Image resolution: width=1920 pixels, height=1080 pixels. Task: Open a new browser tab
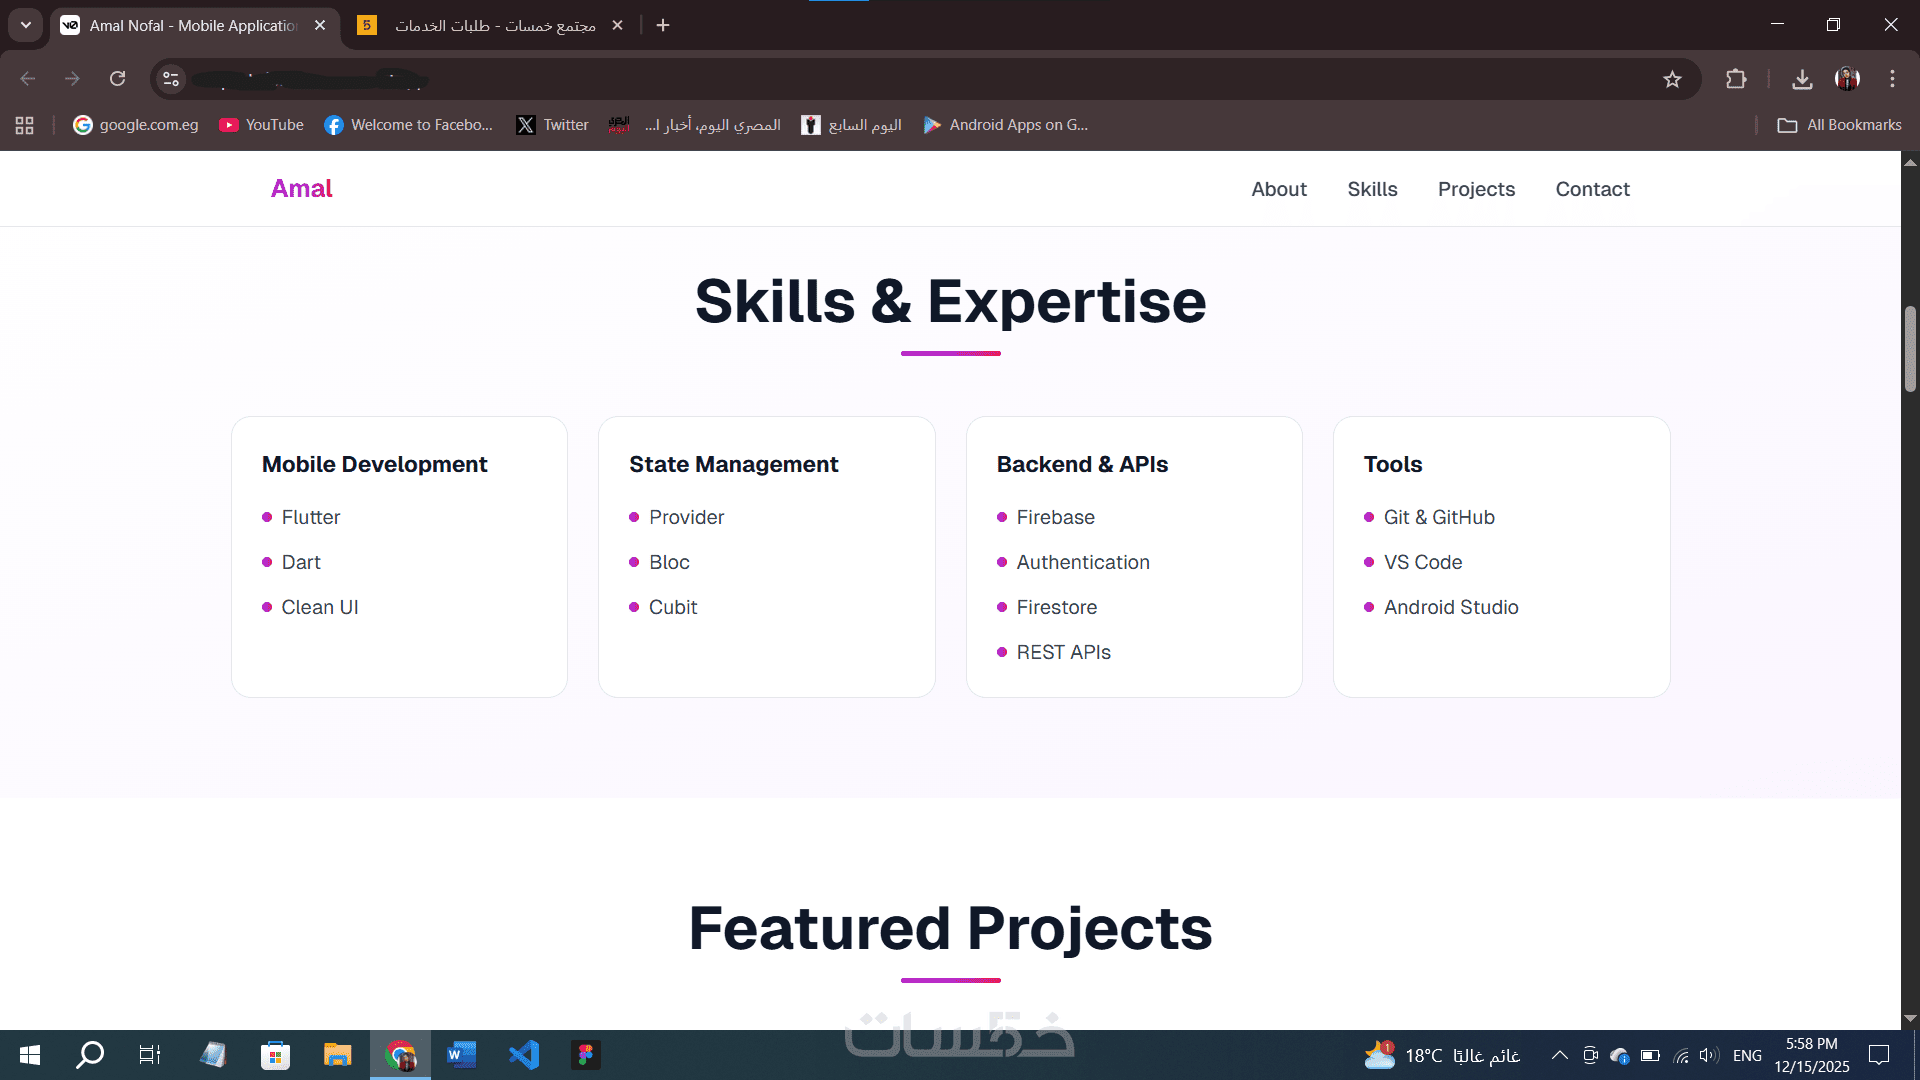click(x=663, y=25)
